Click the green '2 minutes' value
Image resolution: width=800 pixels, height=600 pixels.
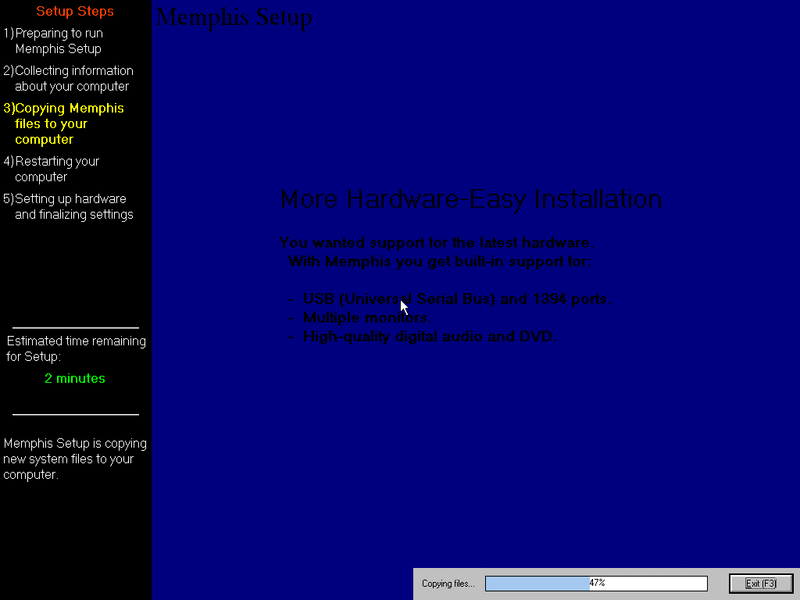(x=75, y=379)
